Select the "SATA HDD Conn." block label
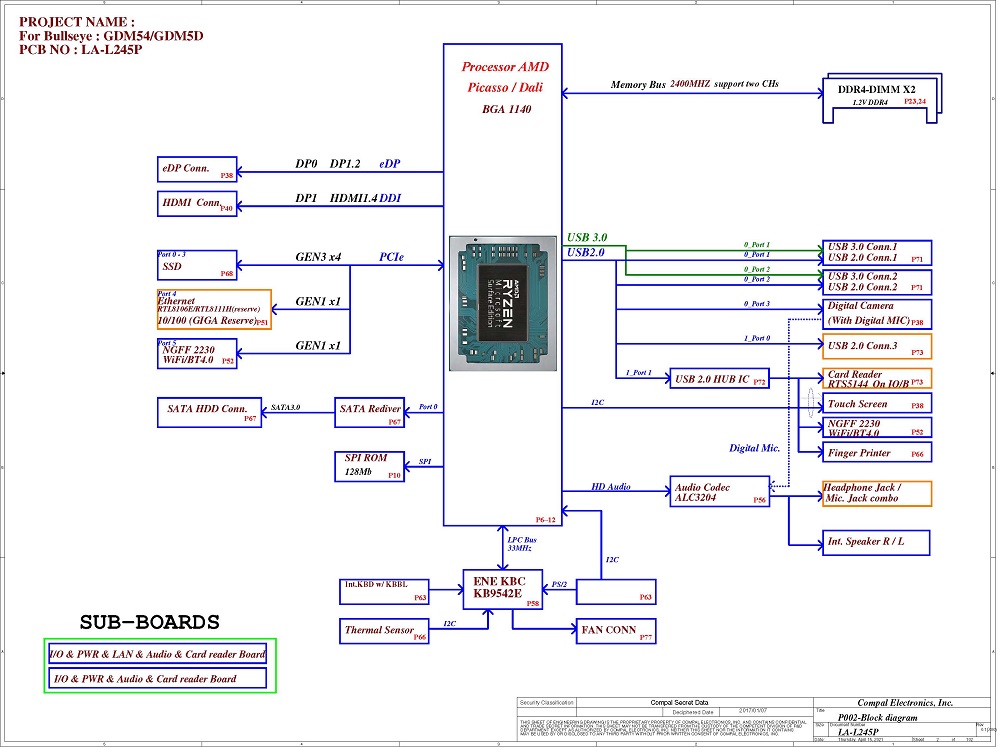 point(207,409)
